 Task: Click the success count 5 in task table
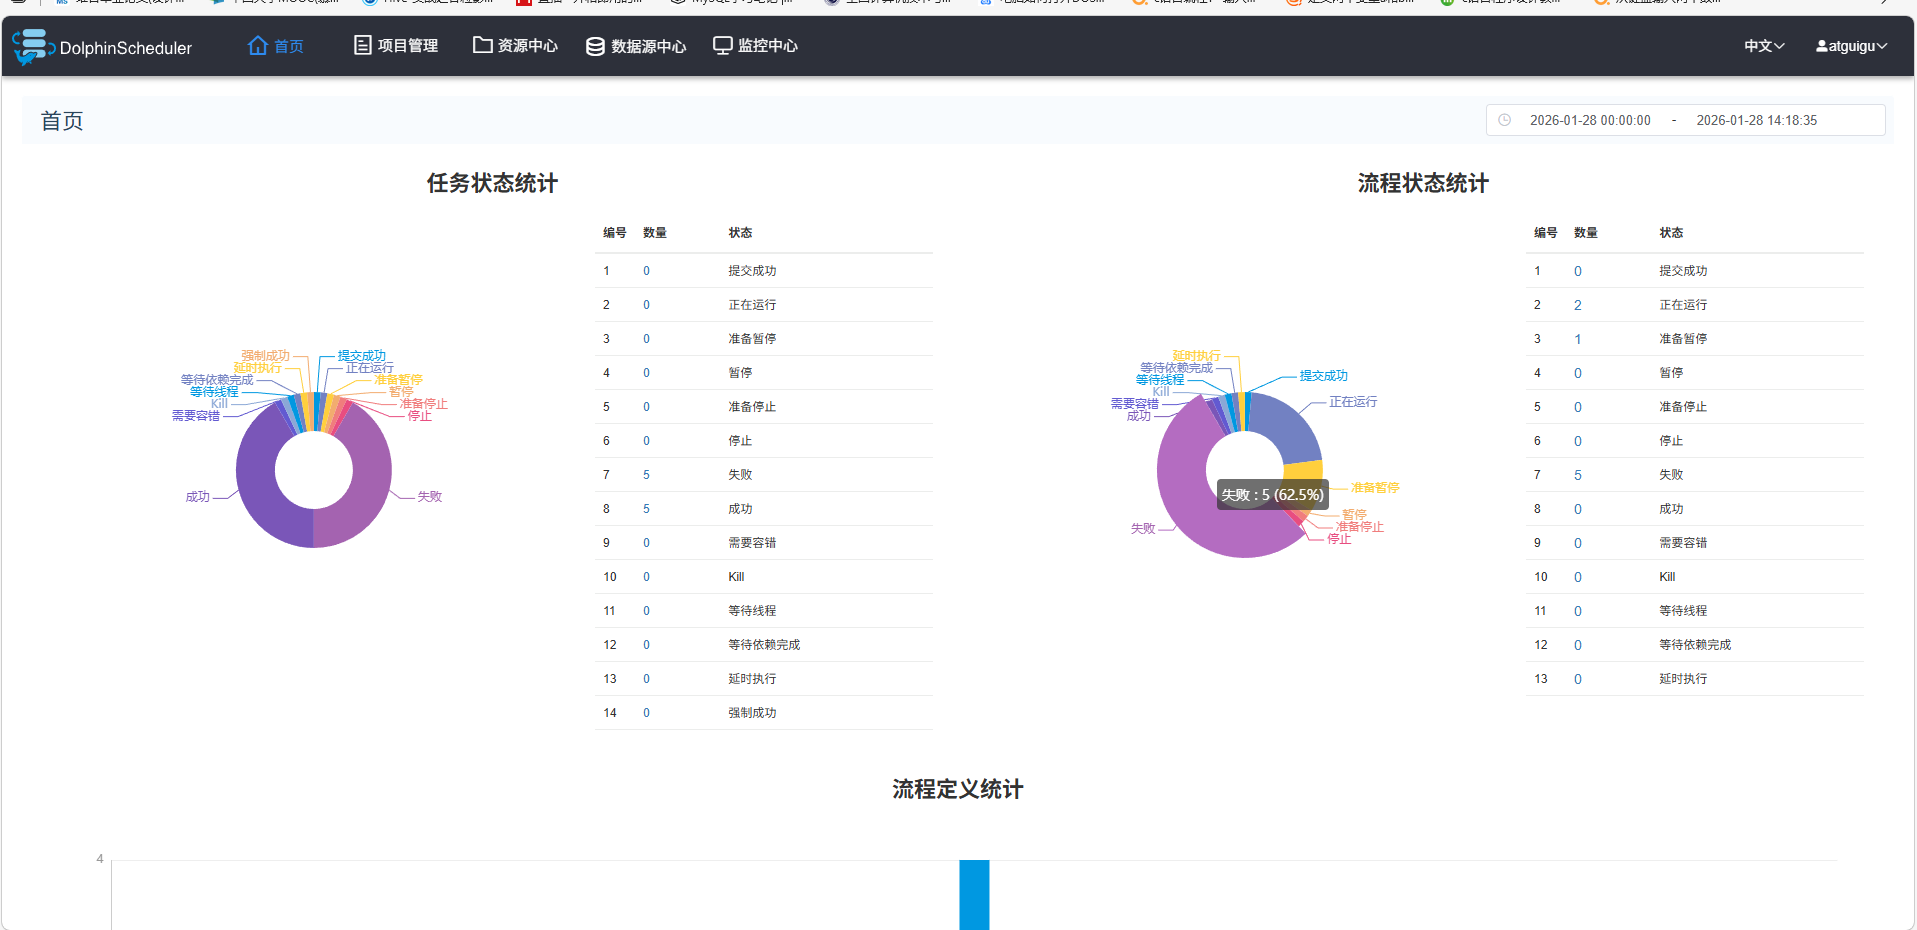(646, 508)
